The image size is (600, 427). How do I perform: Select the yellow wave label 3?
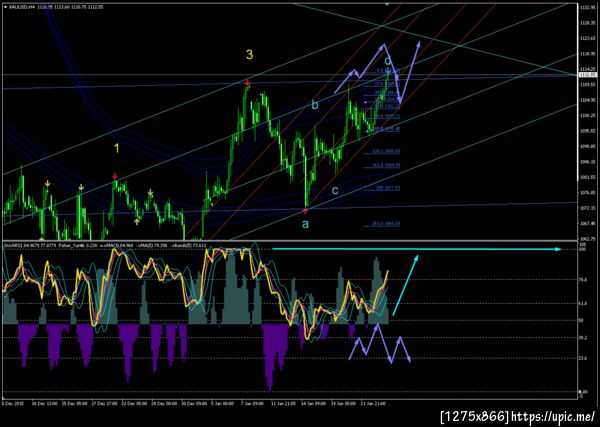tap(249, 55)
